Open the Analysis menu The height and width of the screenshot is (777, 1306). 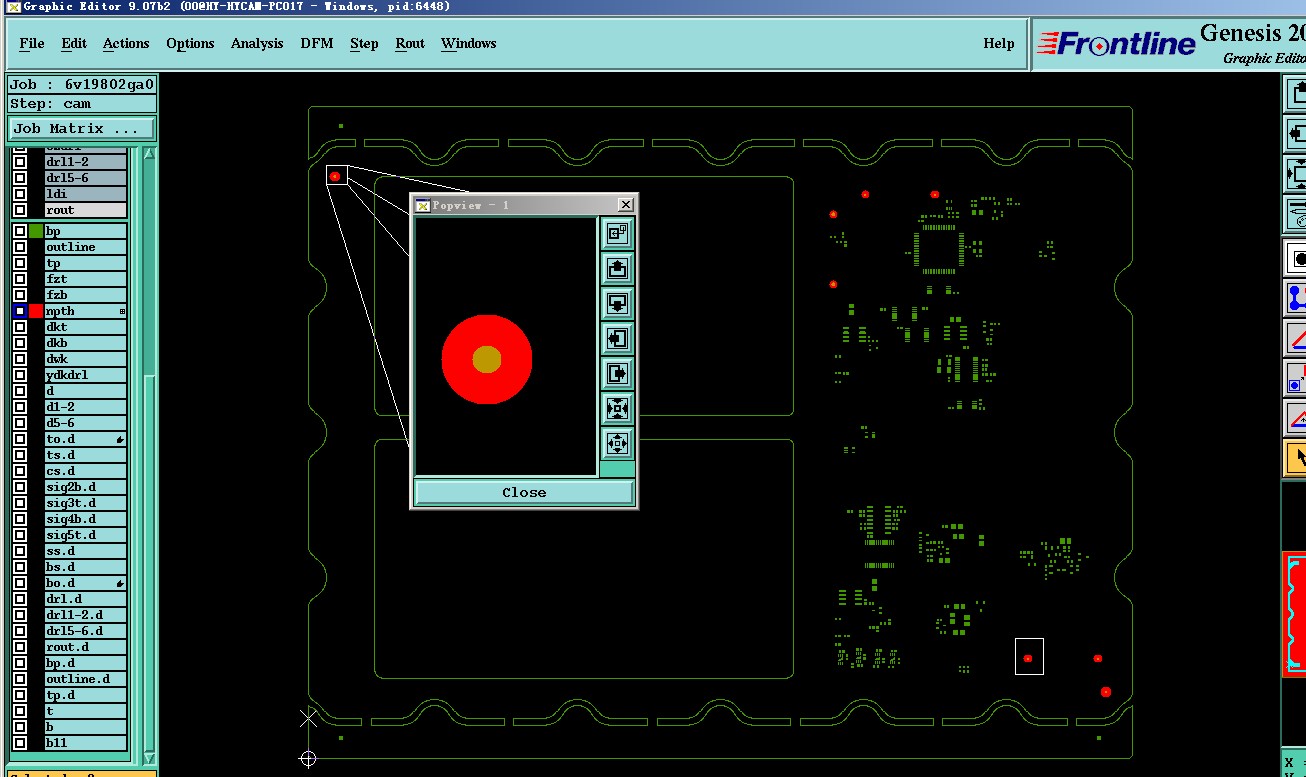point(257,43)
